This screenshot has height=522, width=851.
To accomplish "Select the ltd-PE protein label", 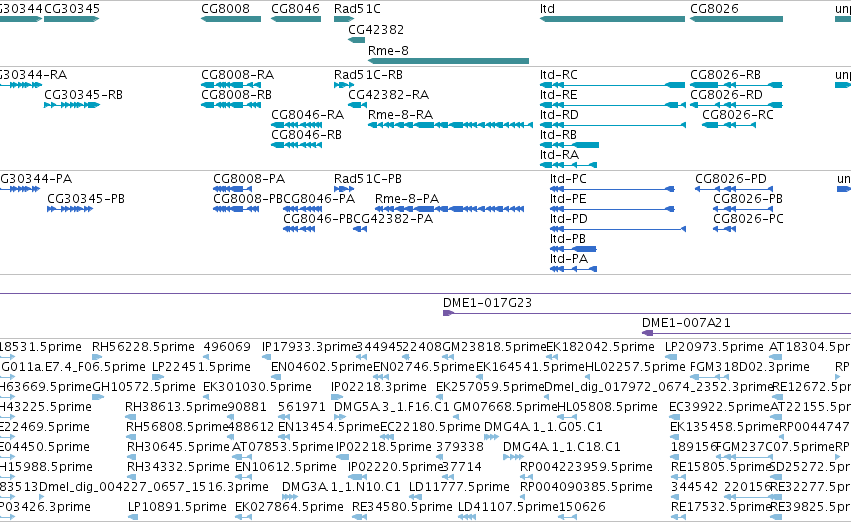I will click(568, 199).
